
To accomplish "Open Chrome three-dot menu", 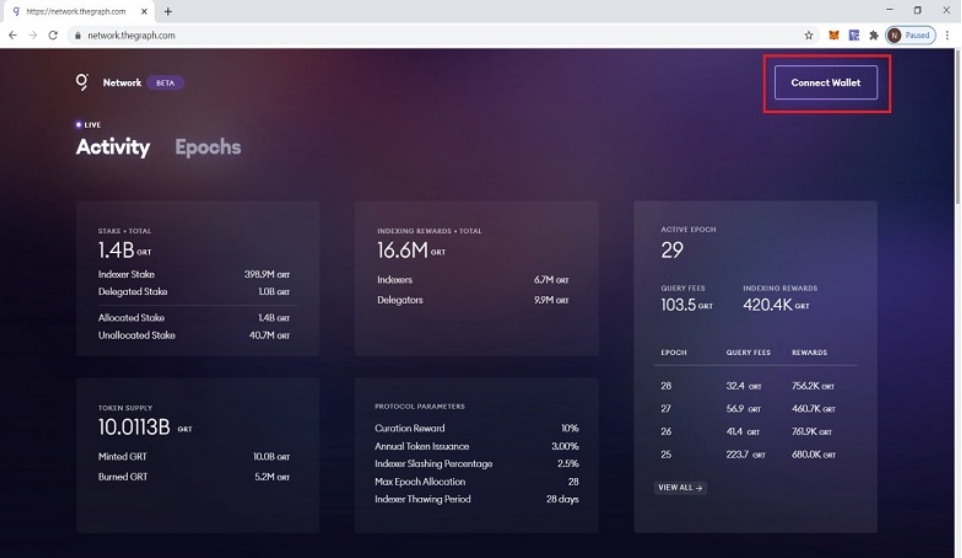I will (947, 36).
